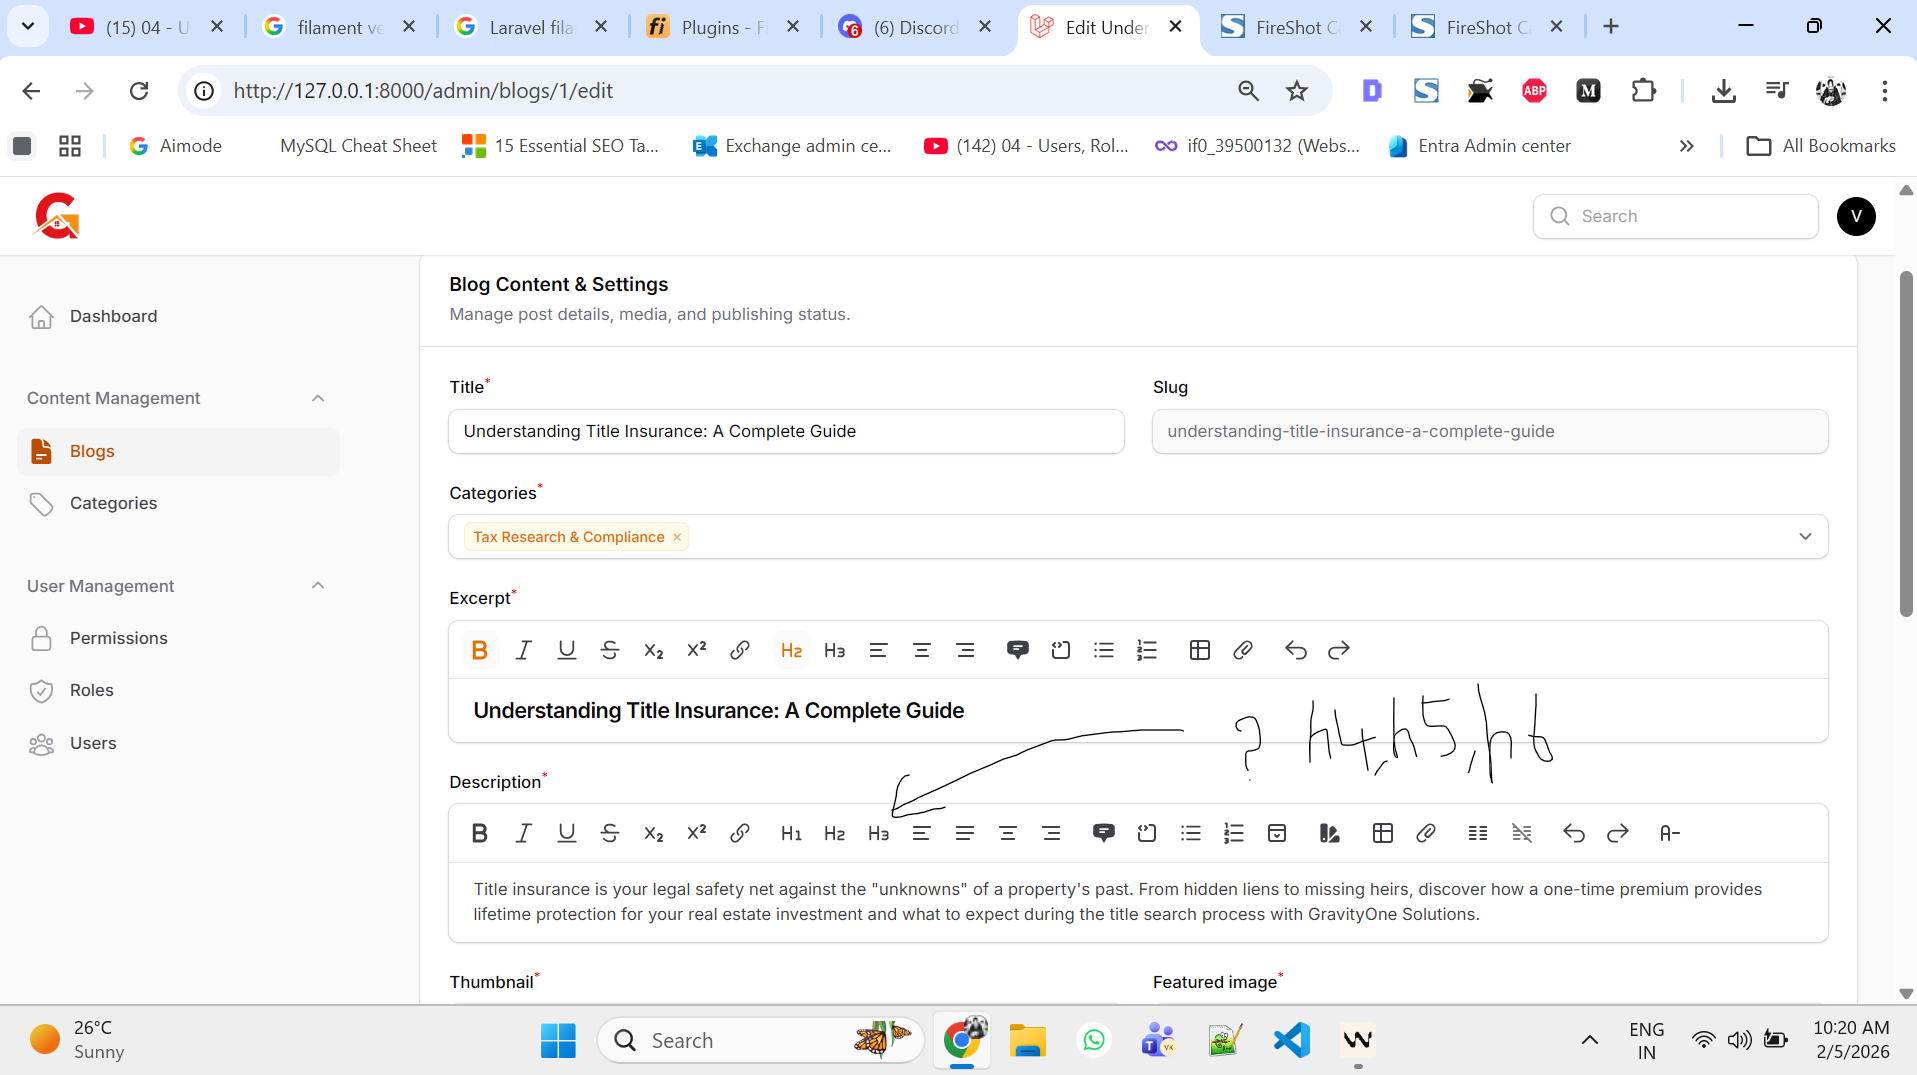Redo the change in the Description editor
Screen dimensions: 1917x1075
[x=1618, y=833]
